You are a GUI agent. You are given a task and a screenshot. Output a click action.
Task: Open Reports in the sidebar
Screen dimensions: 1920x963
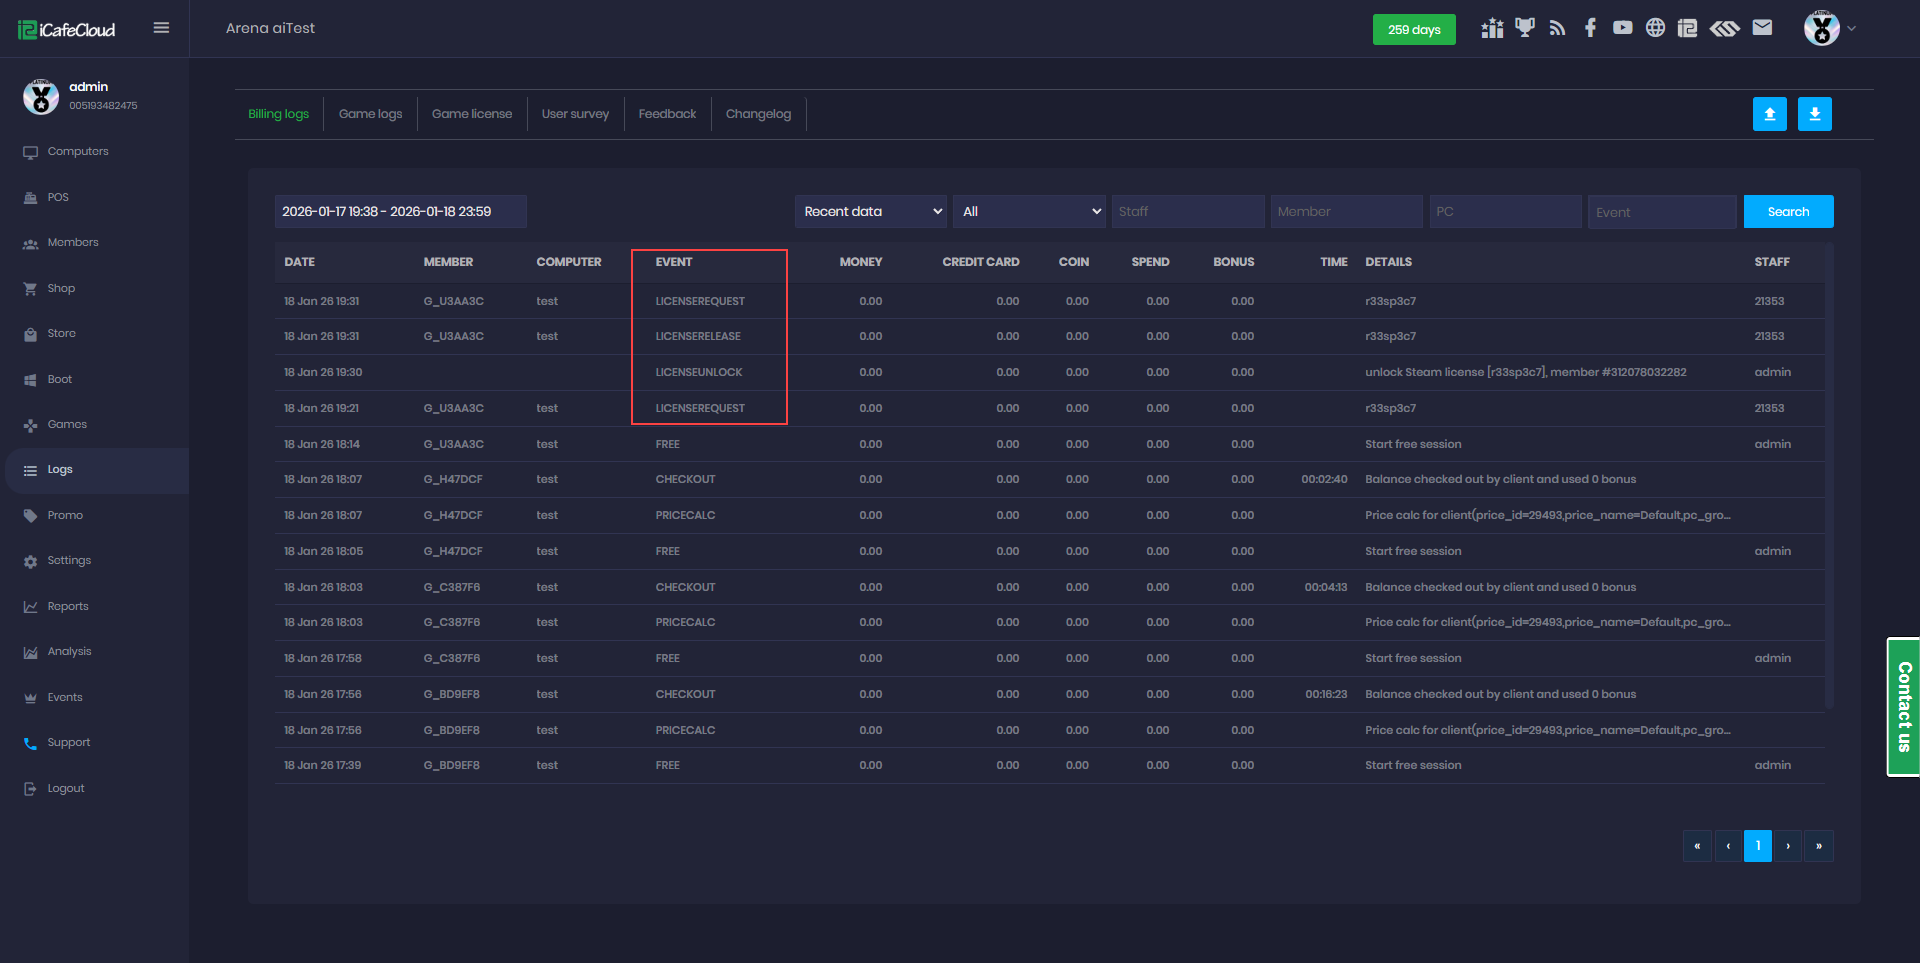68,606
